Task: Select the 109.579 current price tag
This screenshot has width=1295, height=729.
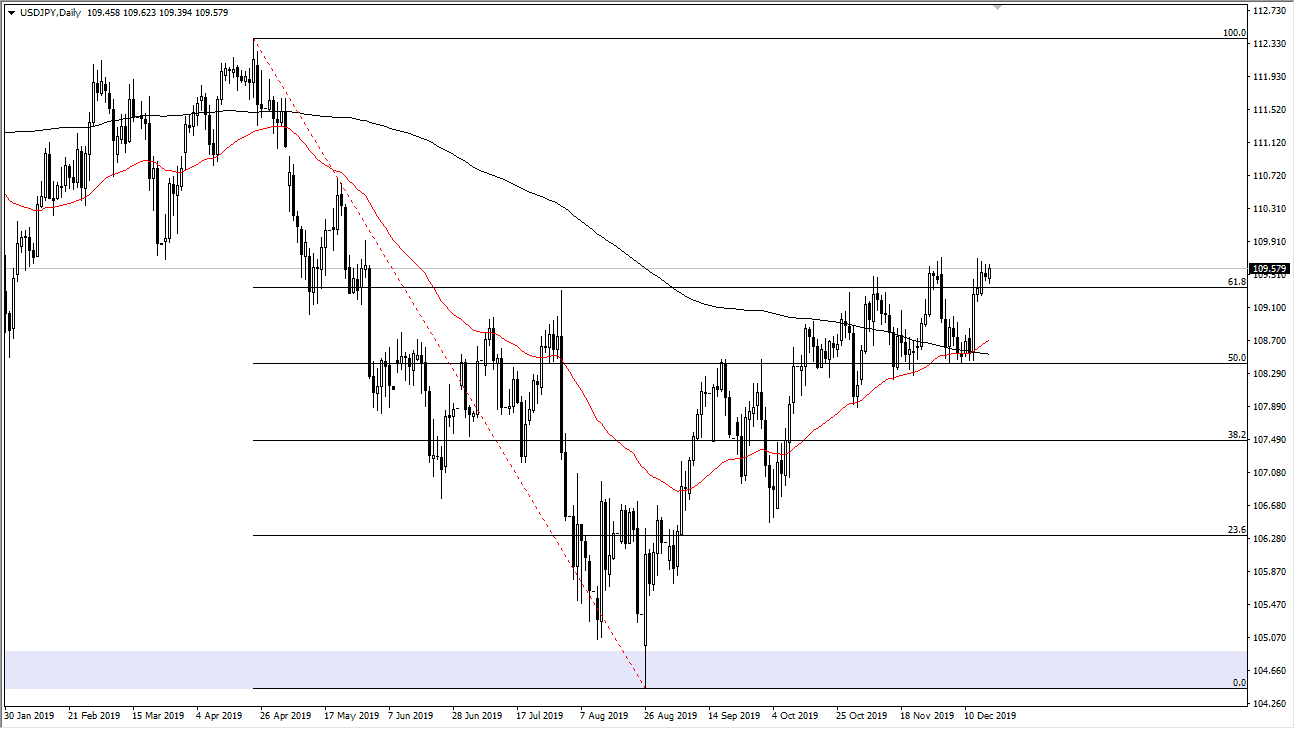Action: pos(1266,268)
